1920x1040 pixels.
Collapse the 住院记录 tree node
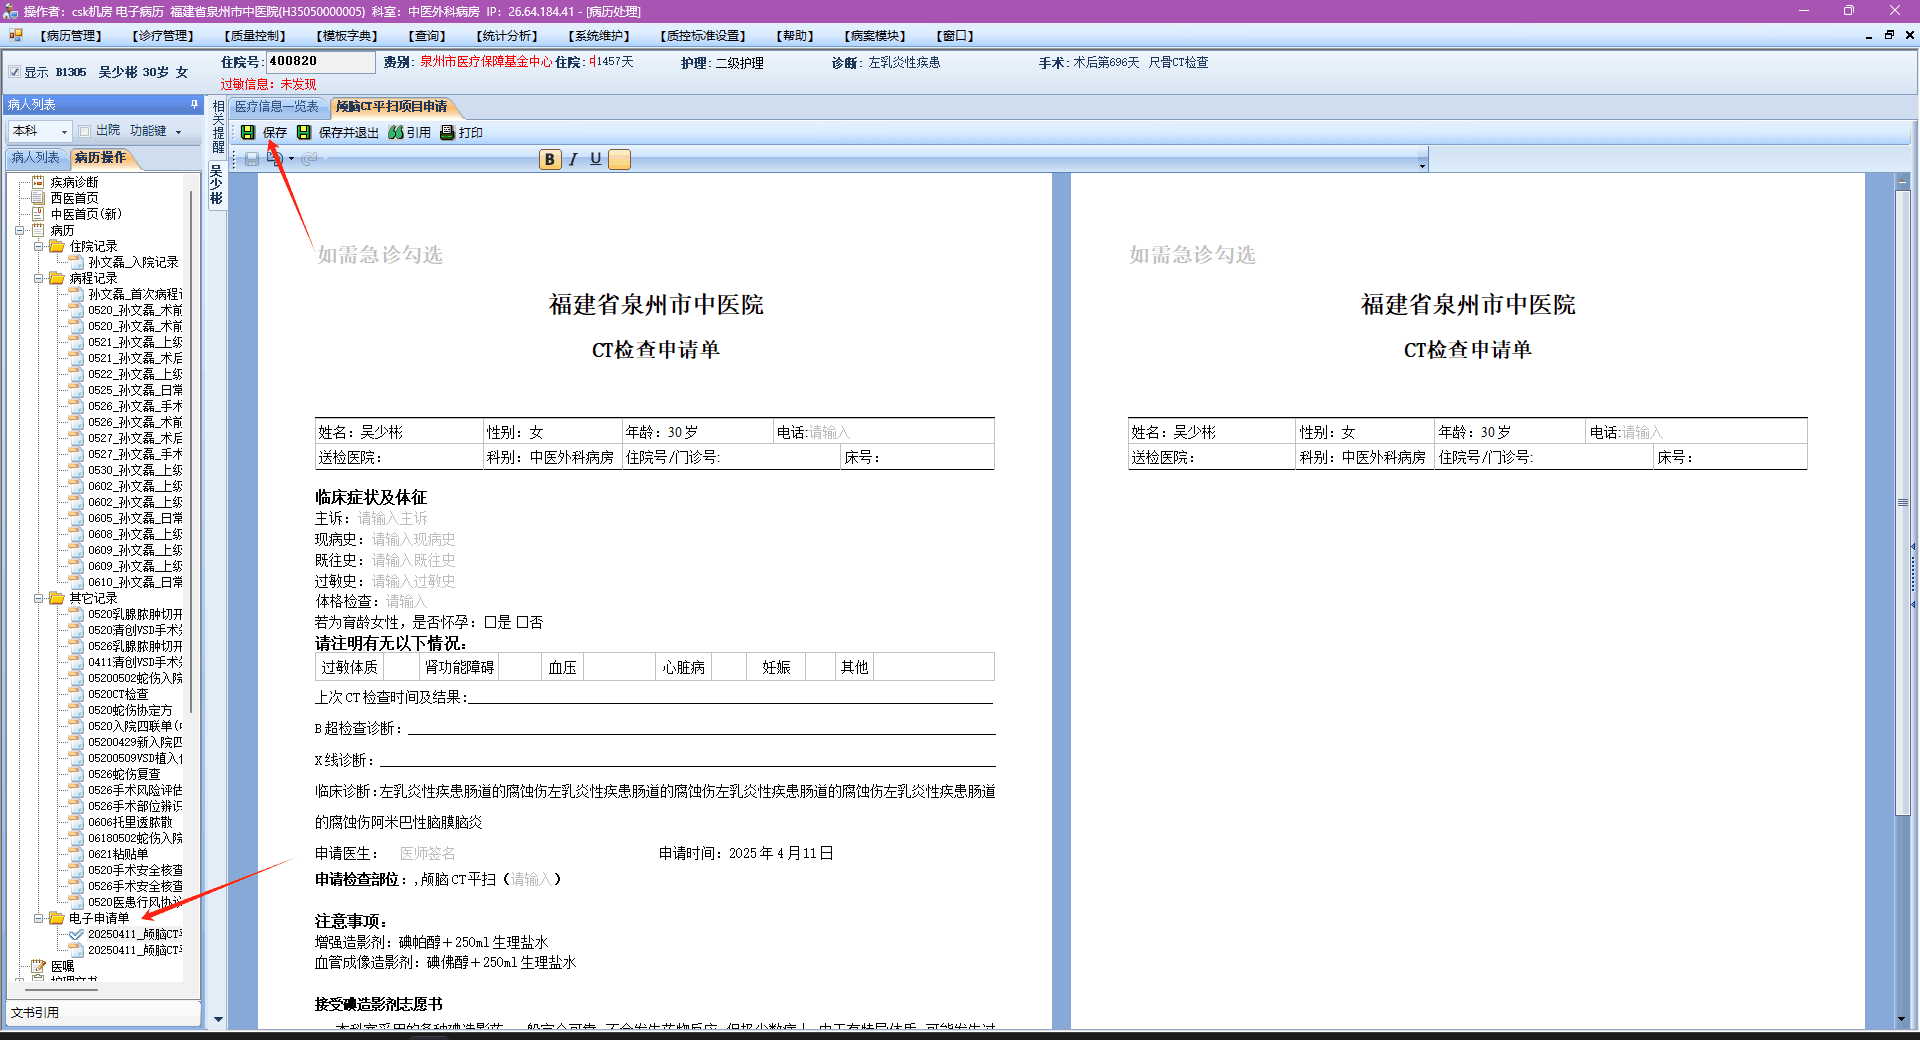[x=38, y=246]
